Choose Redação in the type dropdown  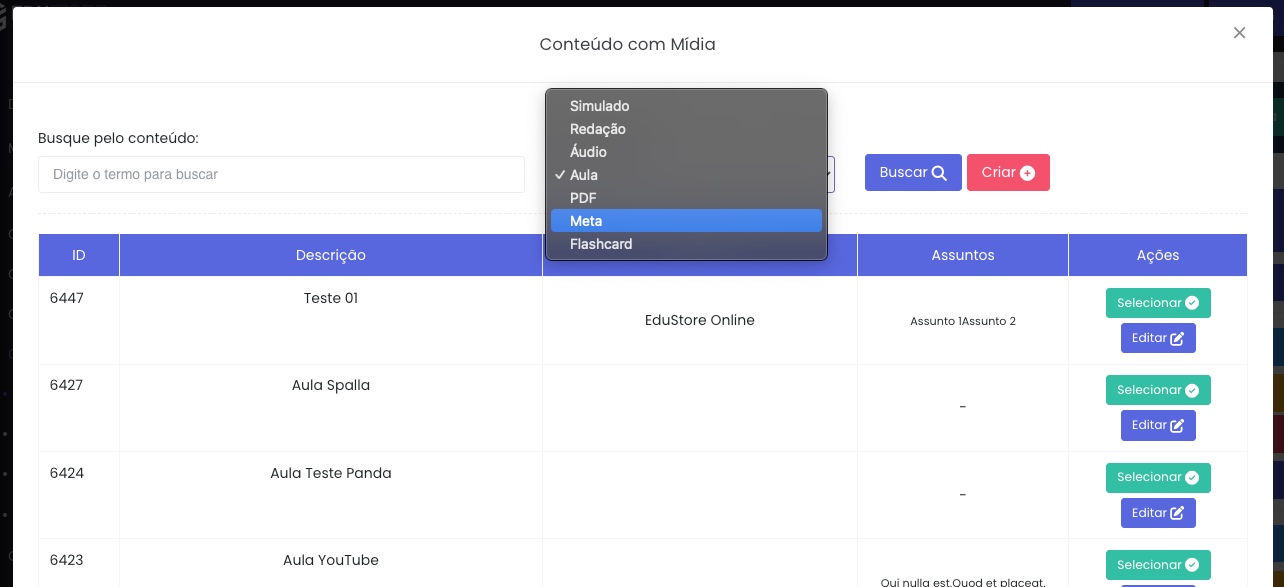[x=598, y=129]
